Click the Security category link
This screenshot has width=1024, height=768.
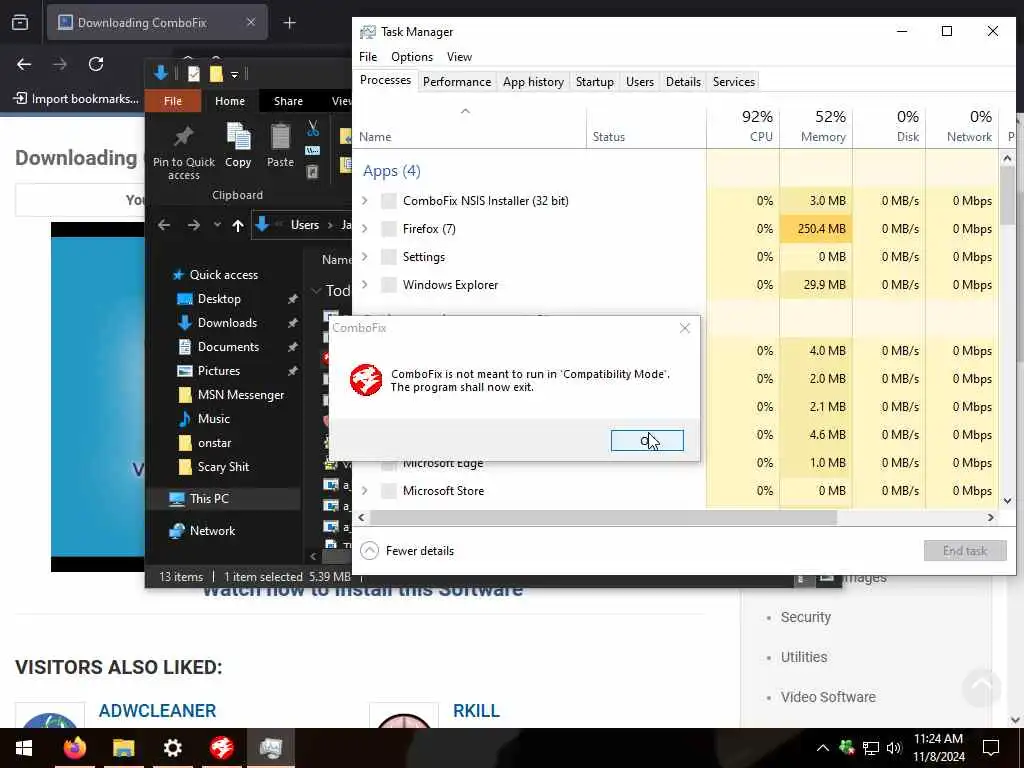tap(805, 617)
